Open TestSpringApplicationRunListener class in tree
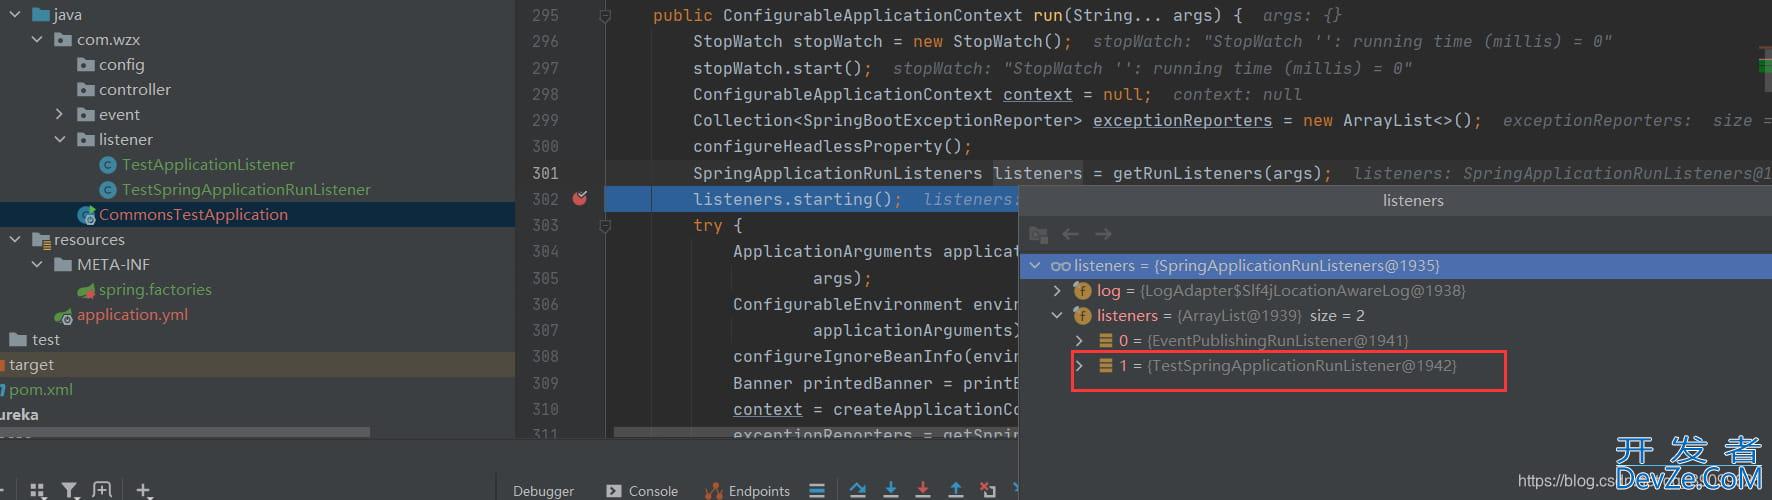This screenshot has width=1772, height=500. (246, 190)
